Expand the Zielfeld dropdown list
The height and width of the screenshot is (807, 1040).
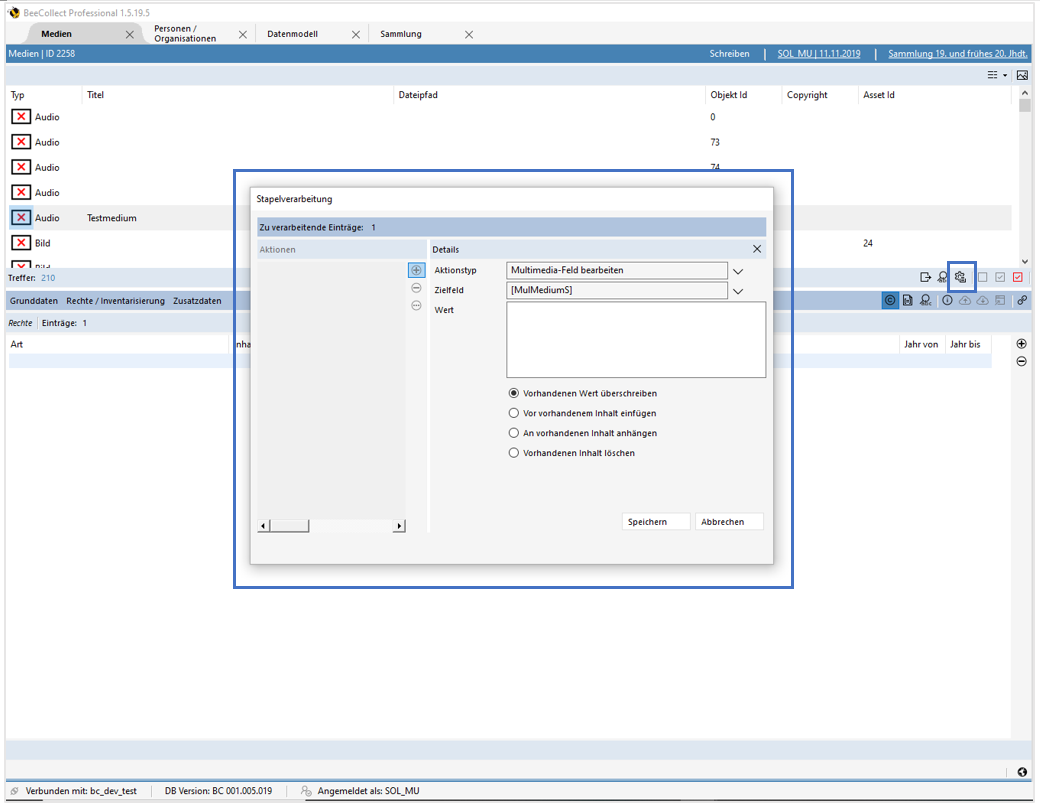(x=738, y=291)
